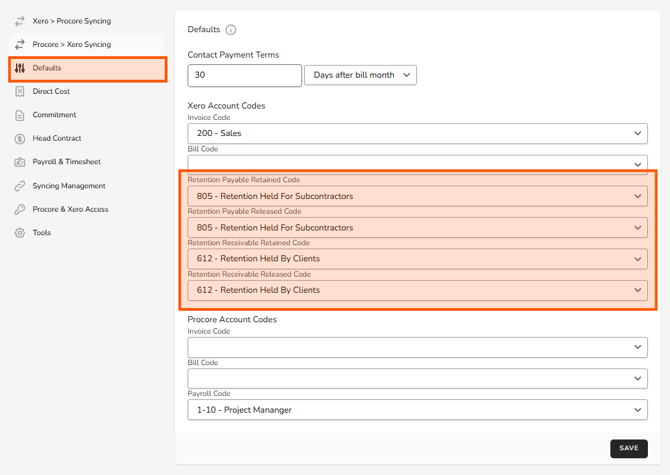This screenshot has height=475, width=670.
Task: Click the Xero Account Codes heading
Action: (x=226, y=106)
